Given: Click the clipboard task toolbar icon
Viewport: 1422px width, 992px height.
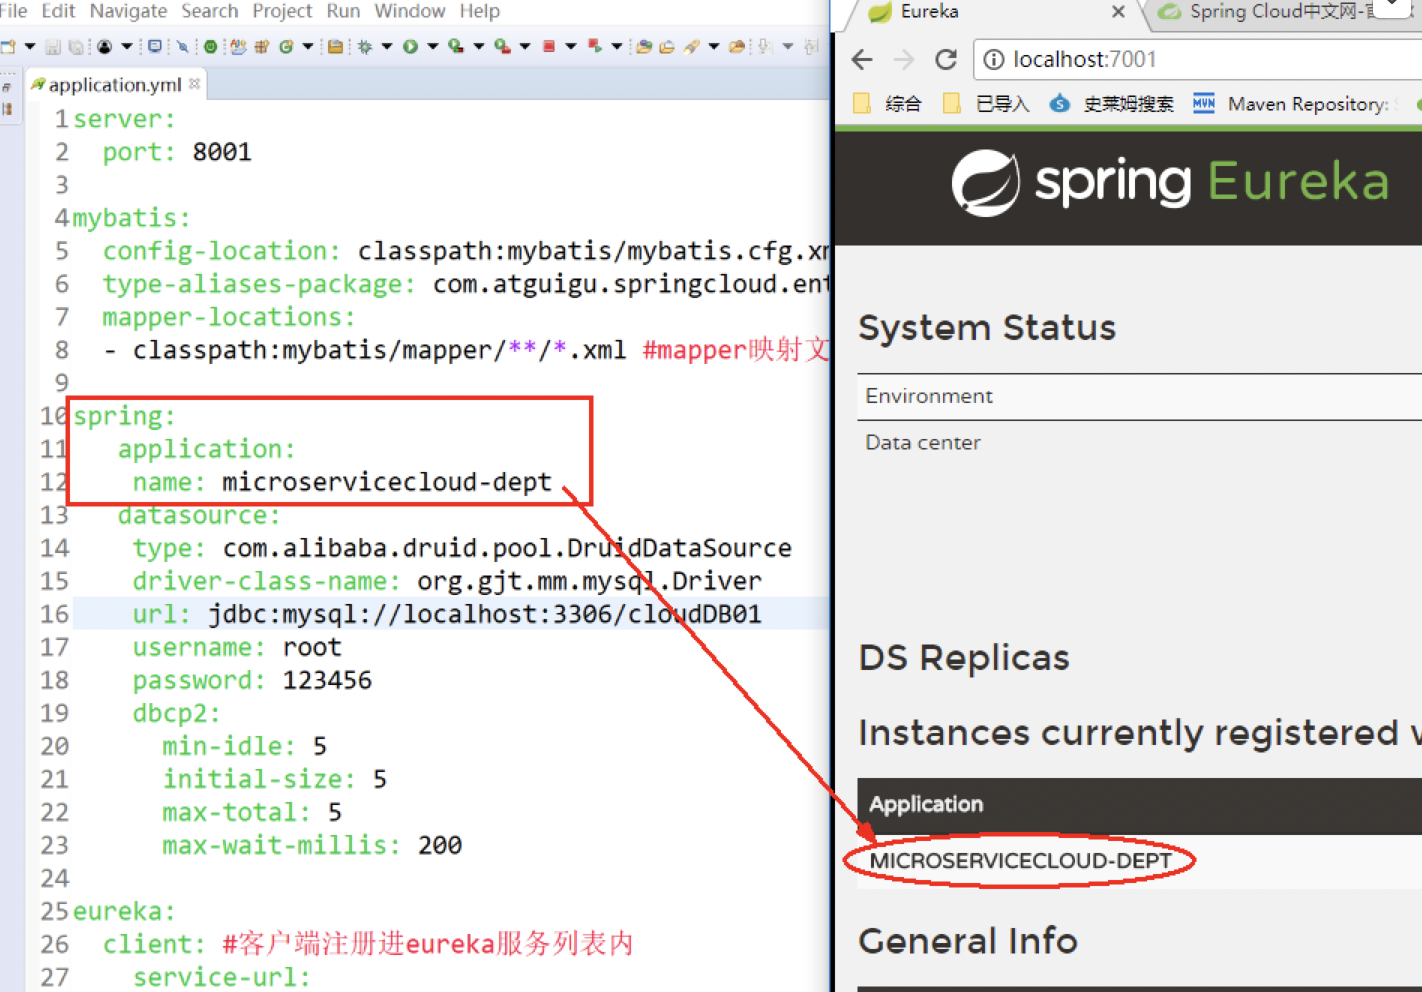Looking at the screenshot, I should tap(335, 46).
